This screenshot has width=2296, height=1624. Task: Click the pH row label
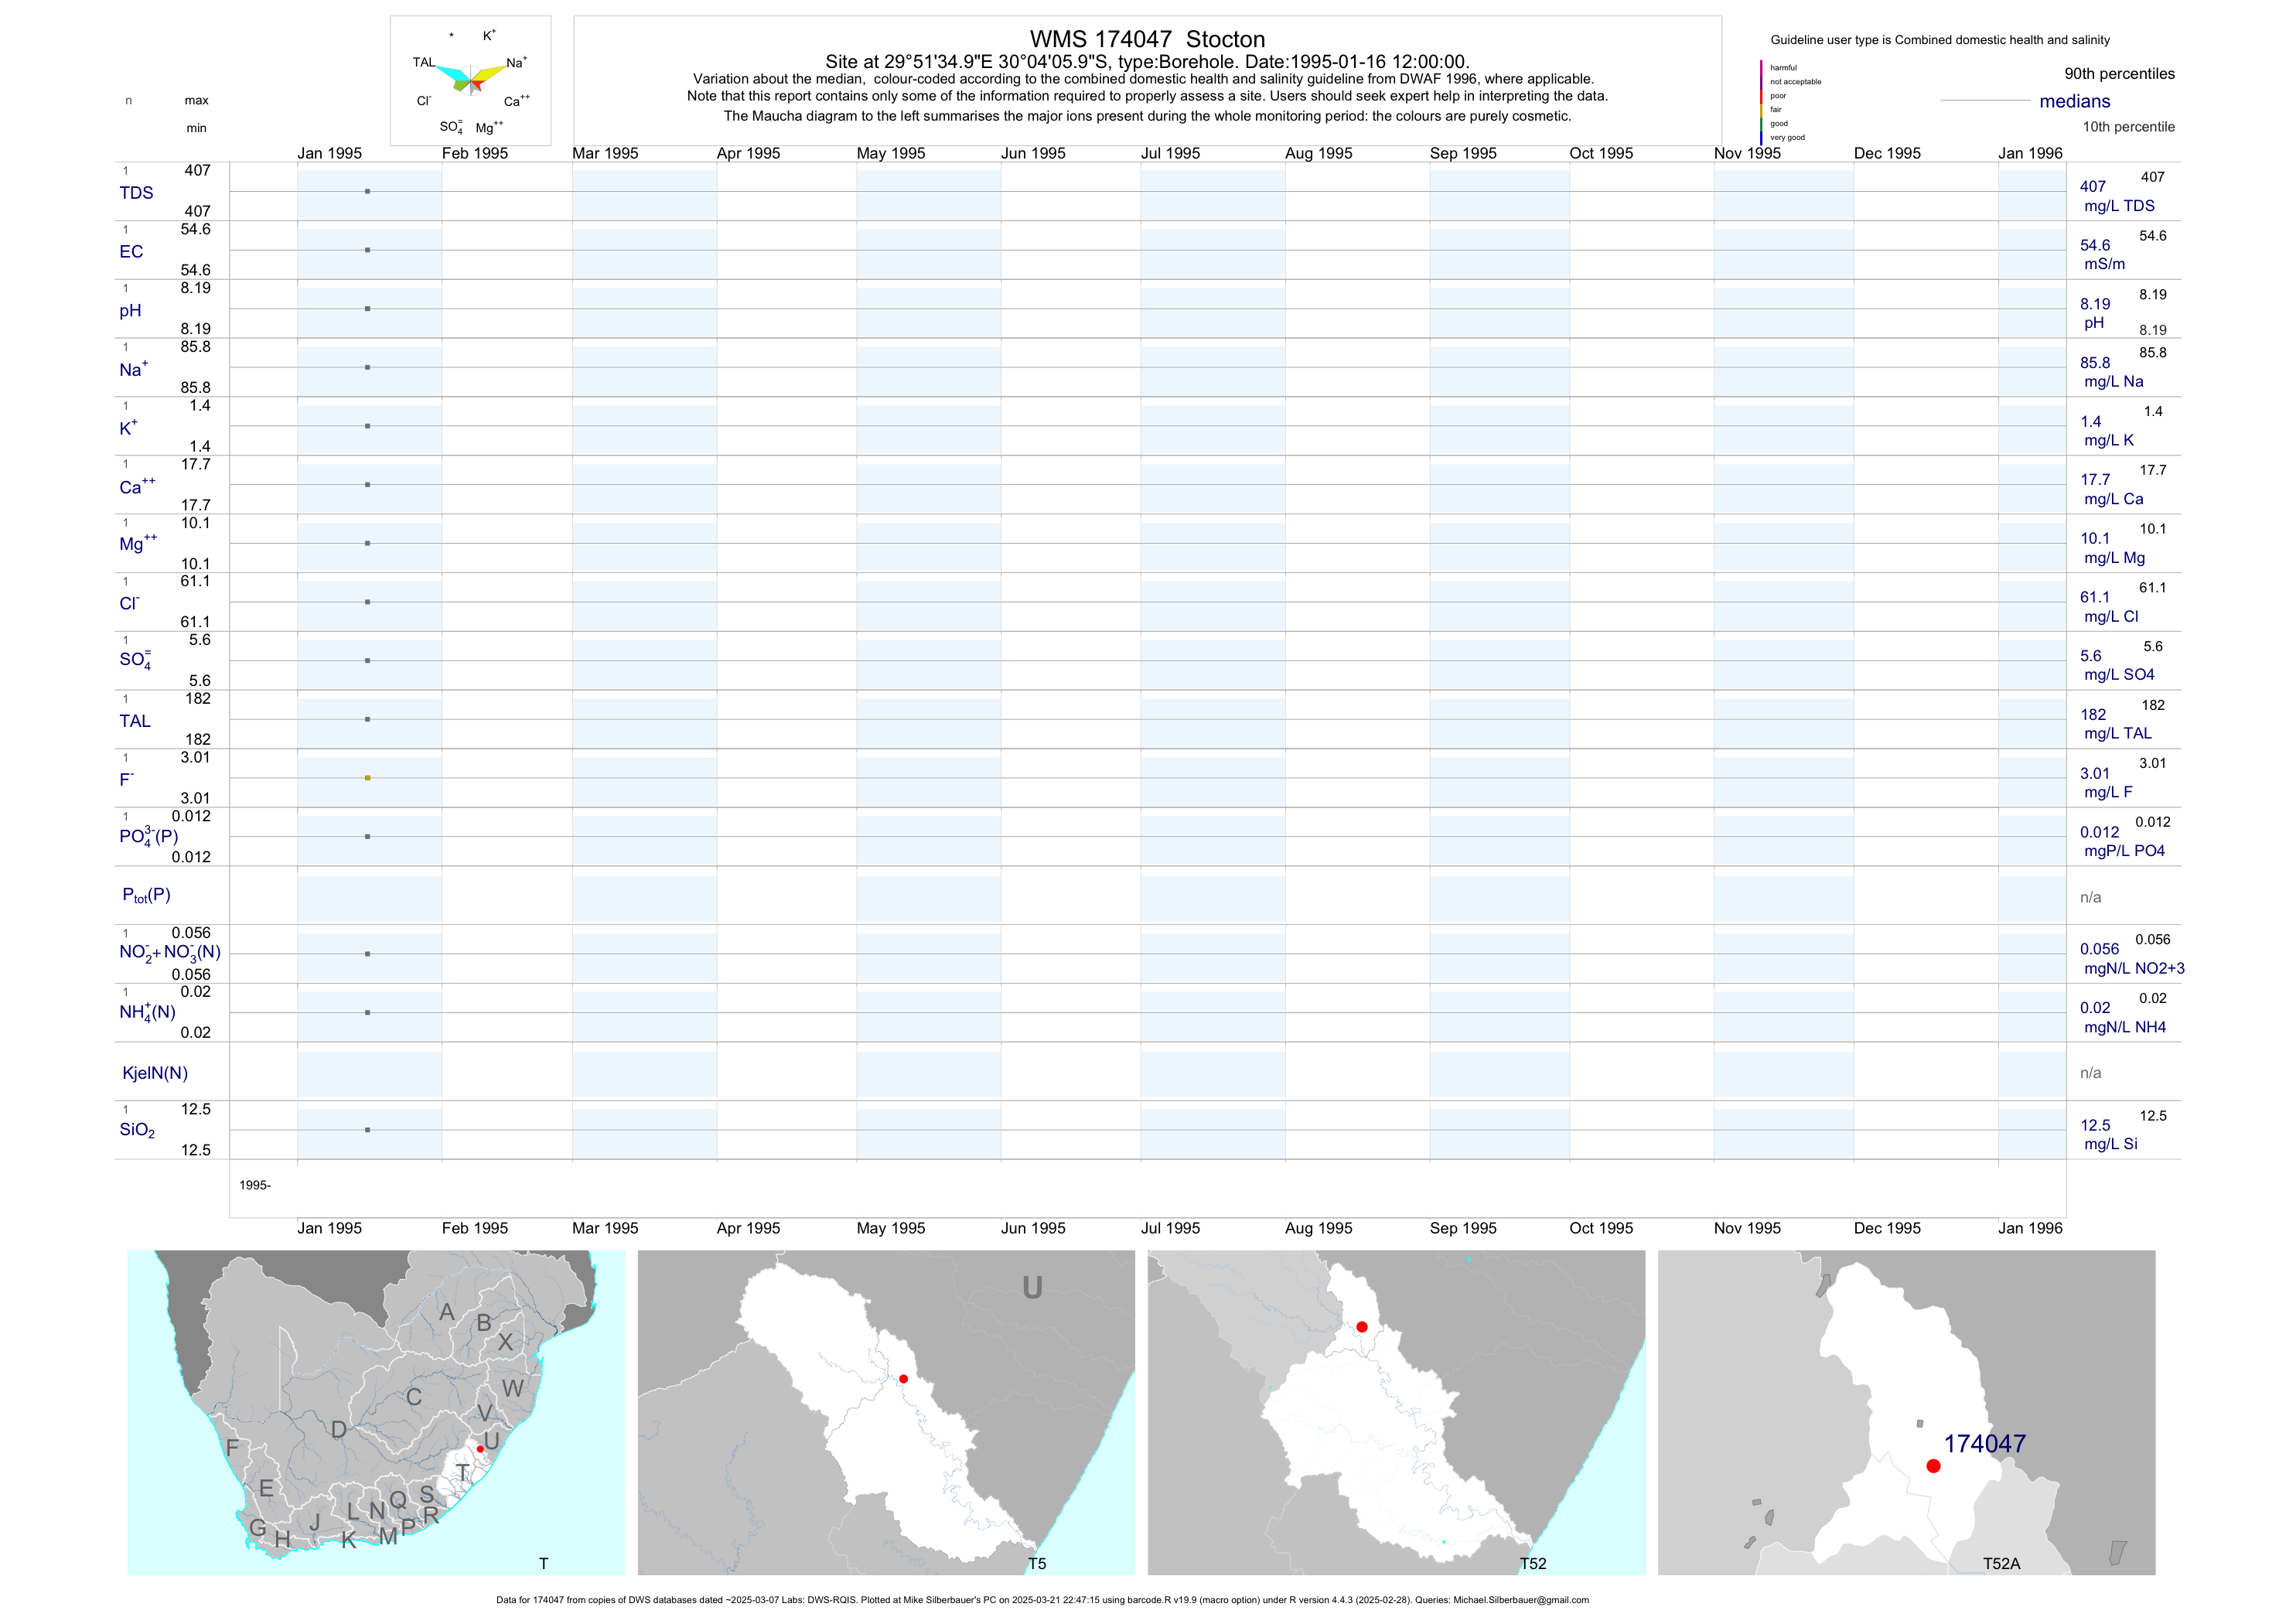coord(130,311)
